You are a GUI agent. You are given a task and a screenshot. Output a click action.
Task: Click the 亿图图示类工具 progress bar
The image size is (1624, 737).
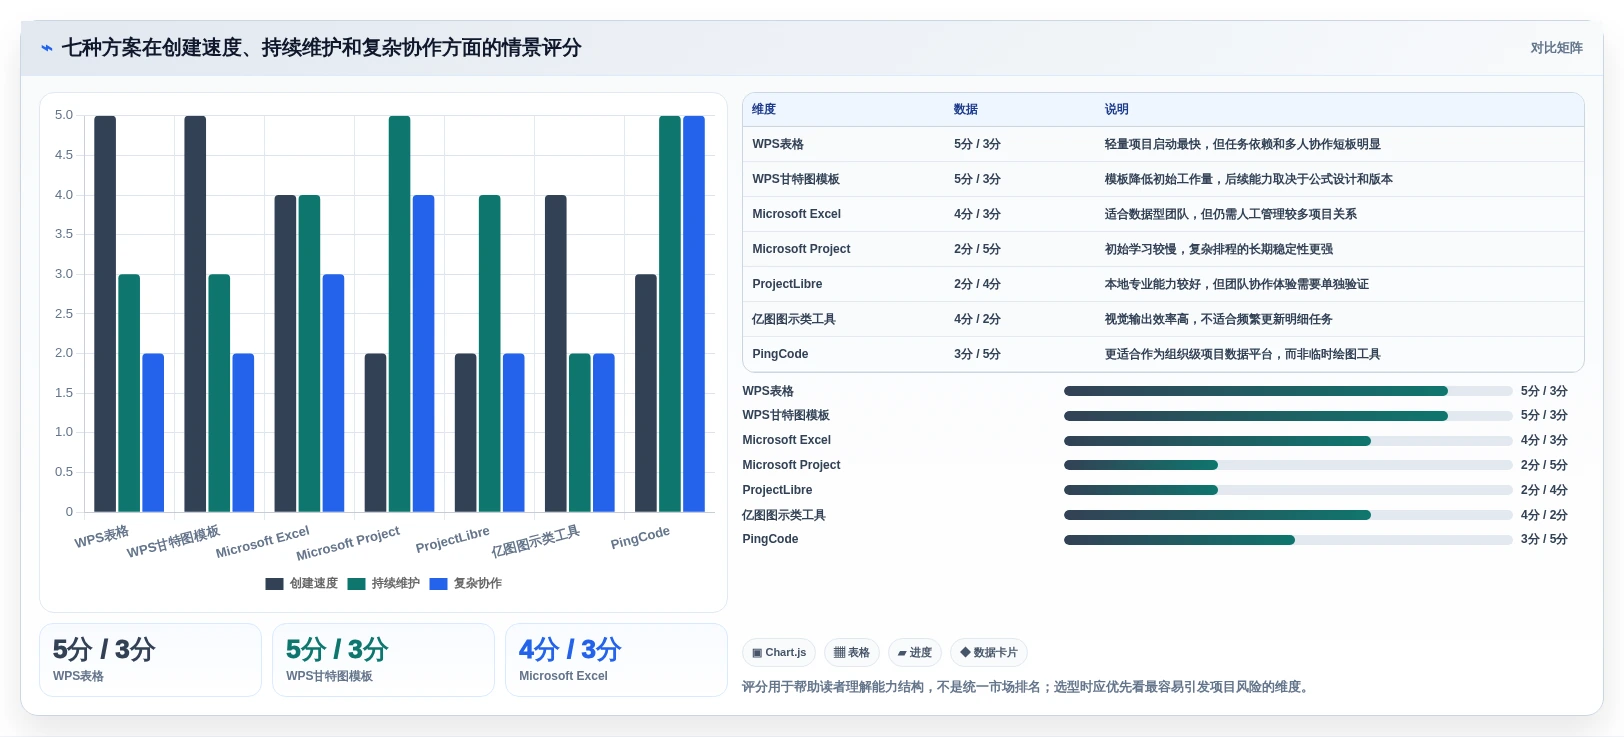1288,515
